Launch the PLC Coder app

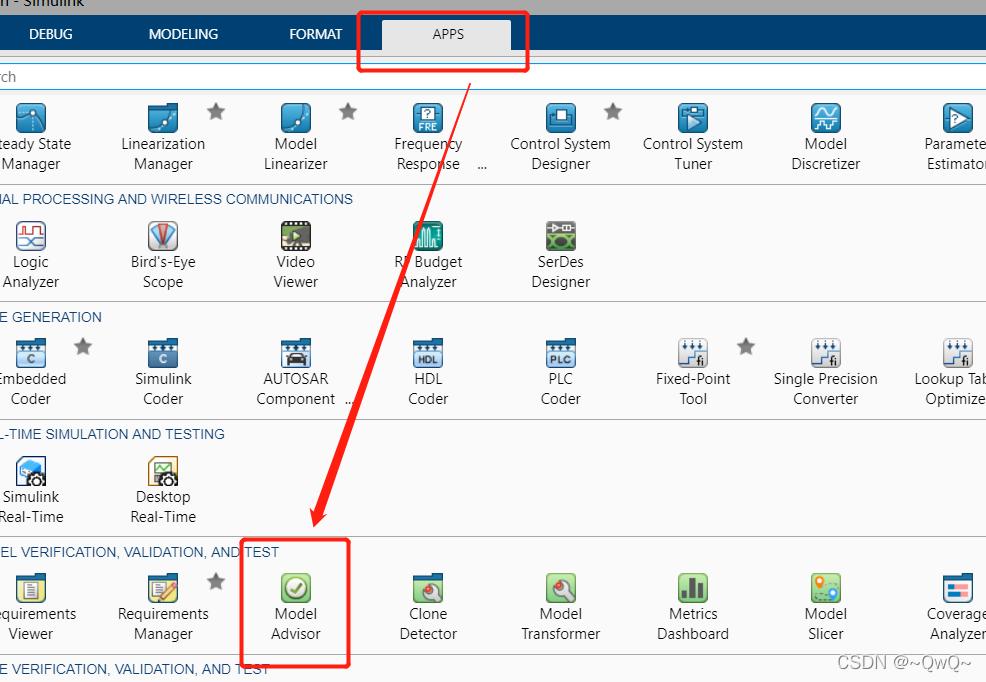tap(560, 372)
